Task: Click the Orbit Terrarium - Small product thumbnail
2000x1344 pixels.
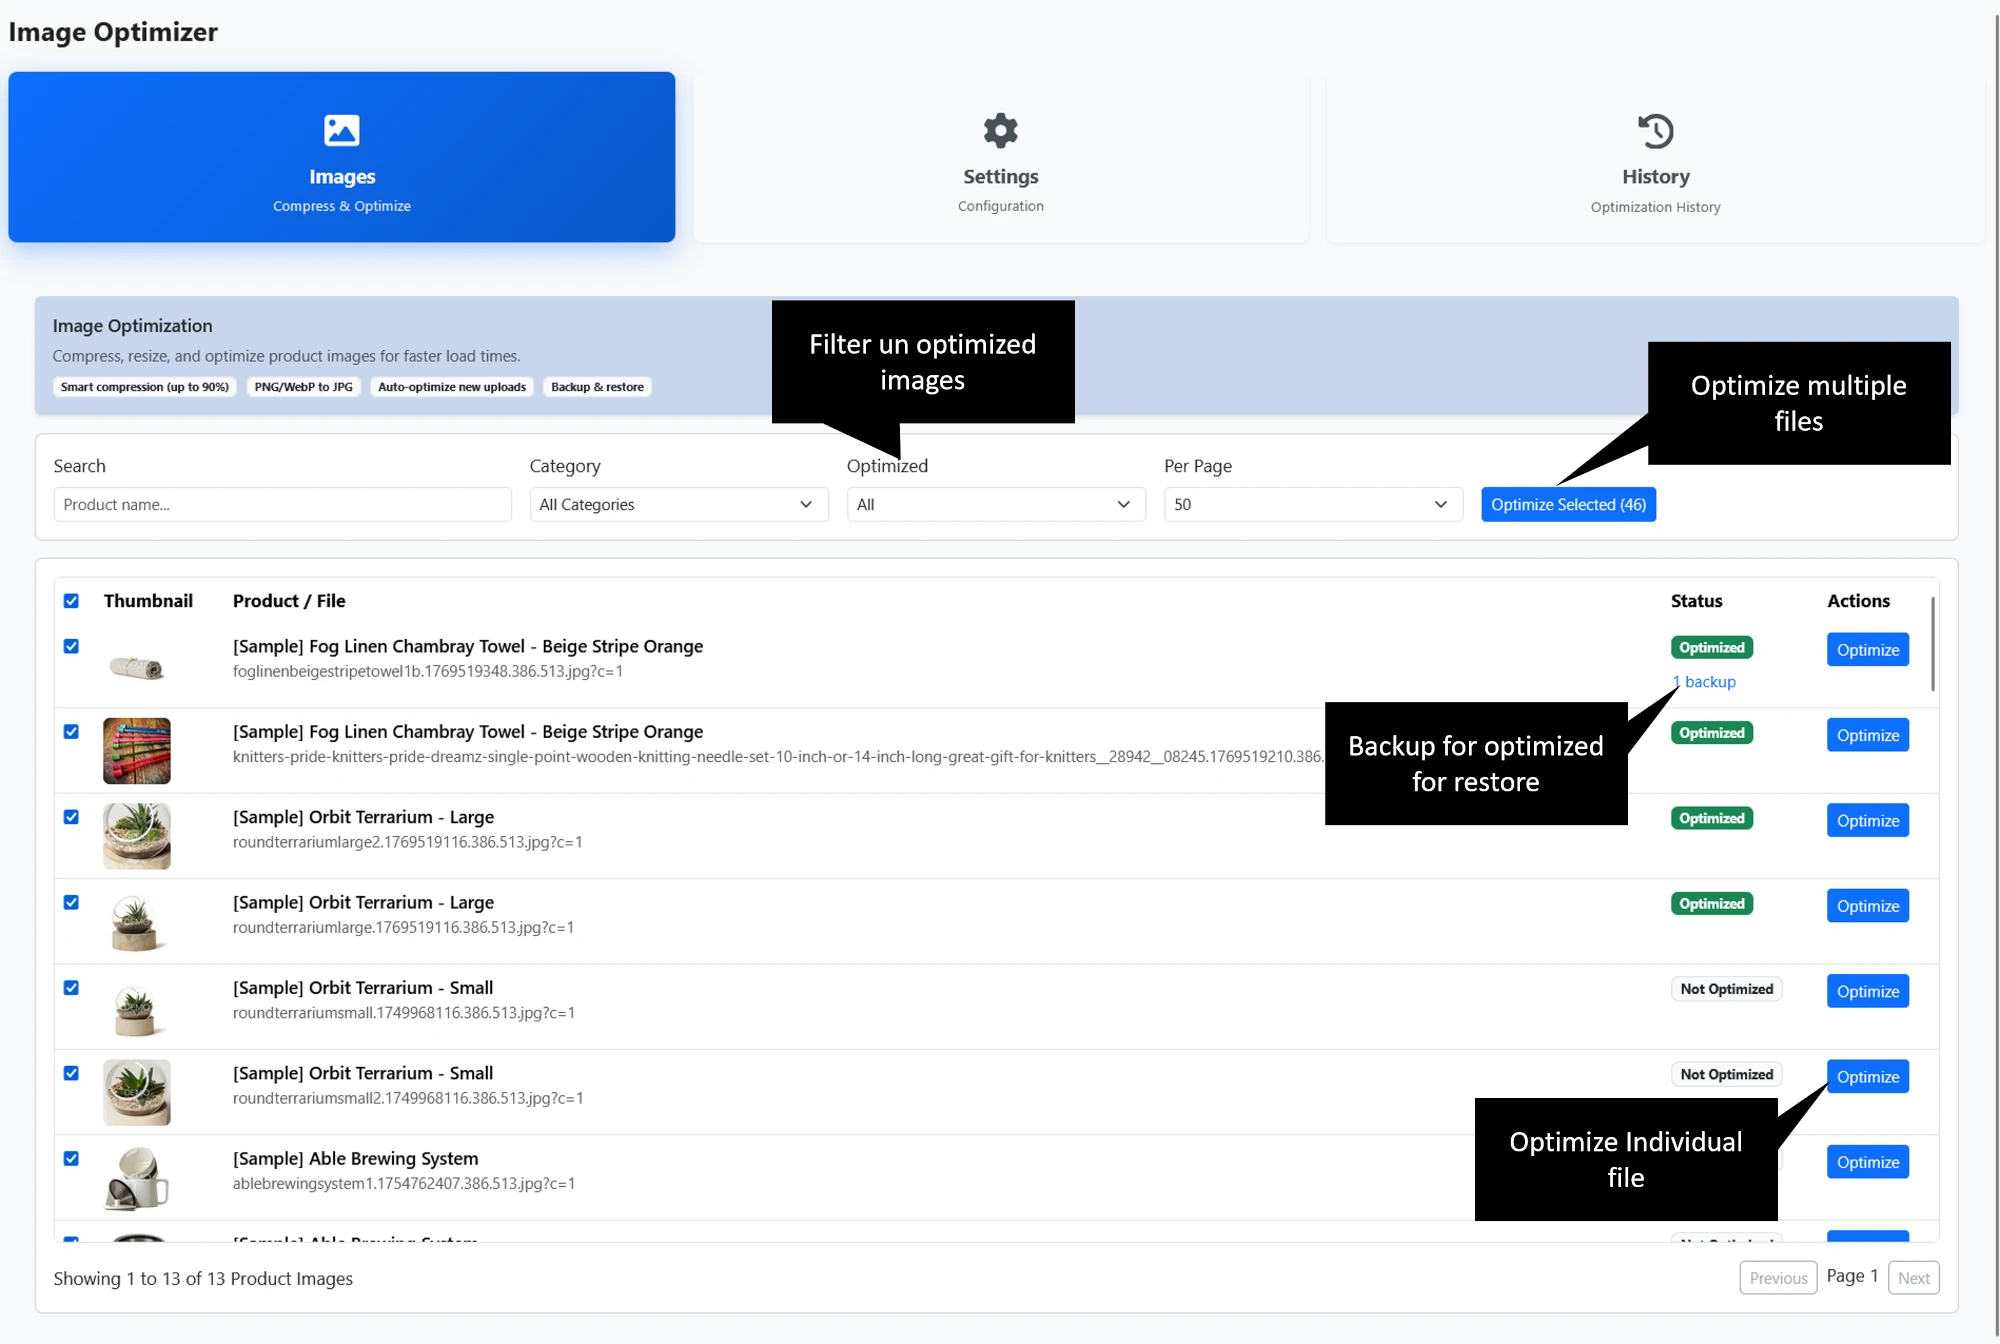Action: (136, 1007)
